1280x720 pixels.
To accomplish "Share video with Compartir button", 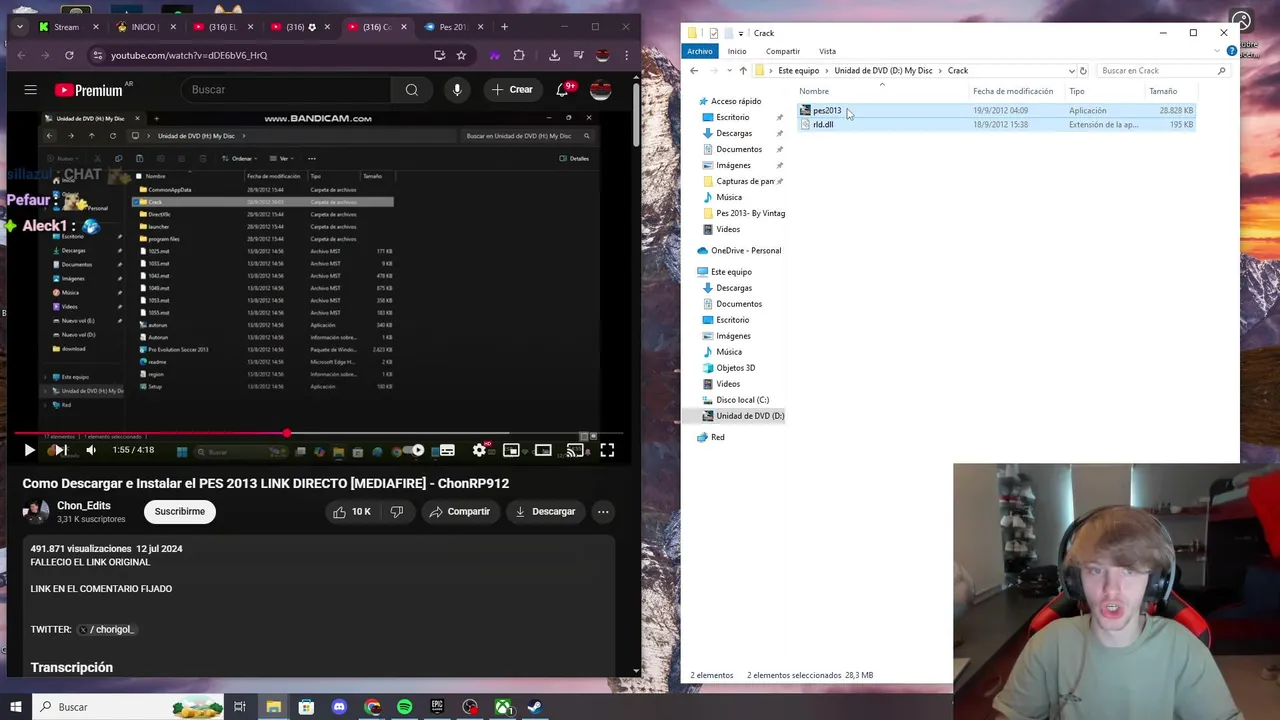I will pyautogui.click(x=460, y=511).
